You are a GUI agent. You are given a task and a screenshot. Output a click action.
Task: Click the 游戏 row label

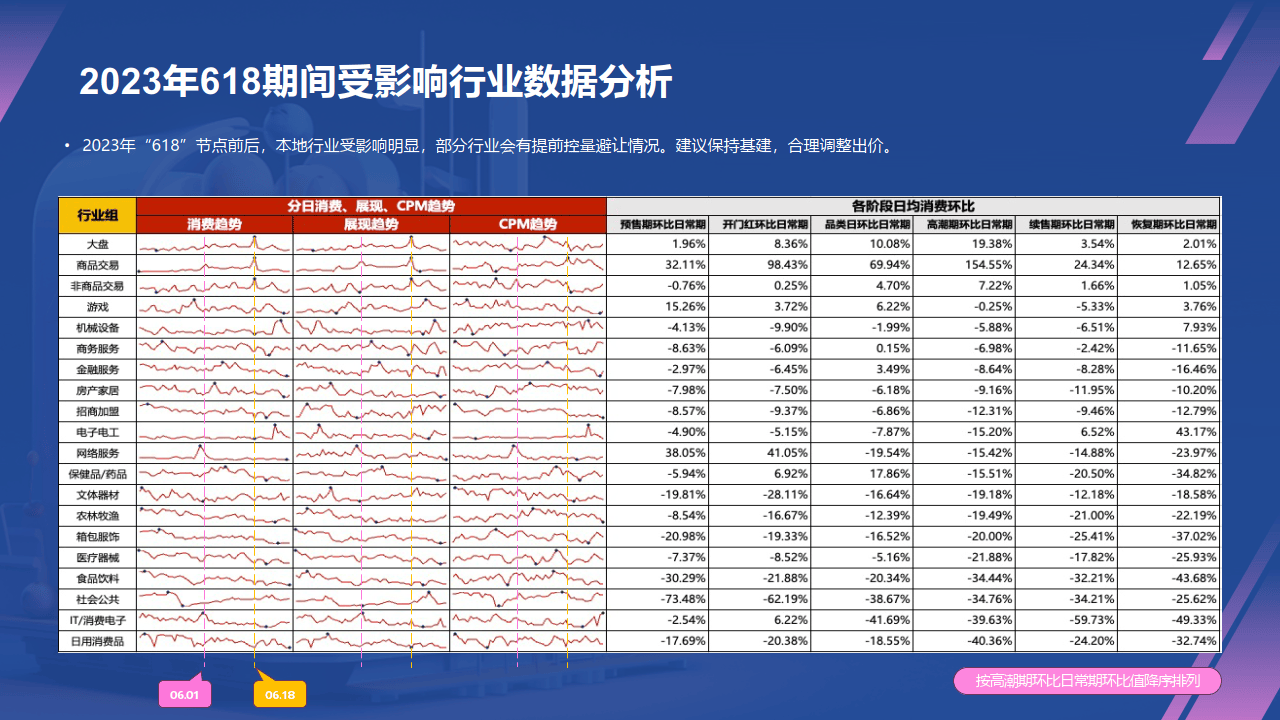[x=98, y=307]
